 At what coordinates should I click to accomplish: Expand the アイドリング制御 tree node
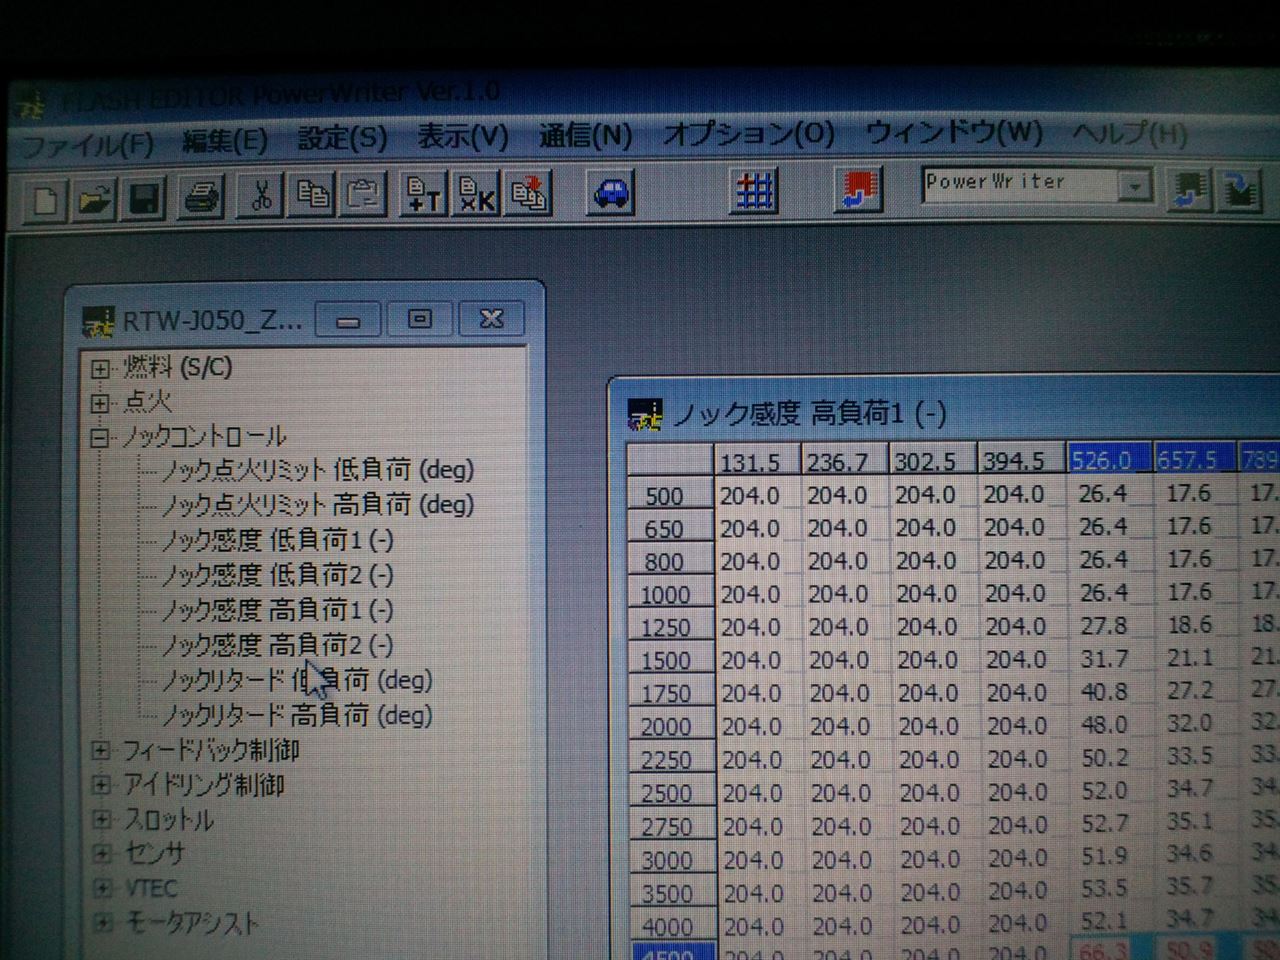point(100,785)
